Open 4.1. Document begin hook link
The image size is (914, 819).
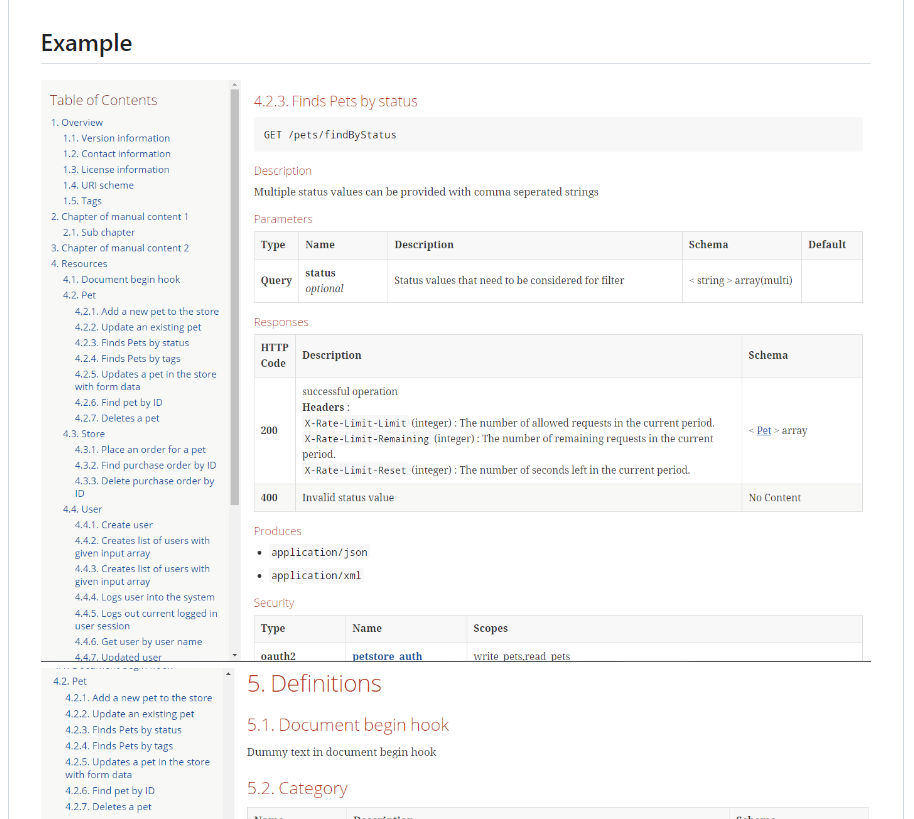coord(121,280)
